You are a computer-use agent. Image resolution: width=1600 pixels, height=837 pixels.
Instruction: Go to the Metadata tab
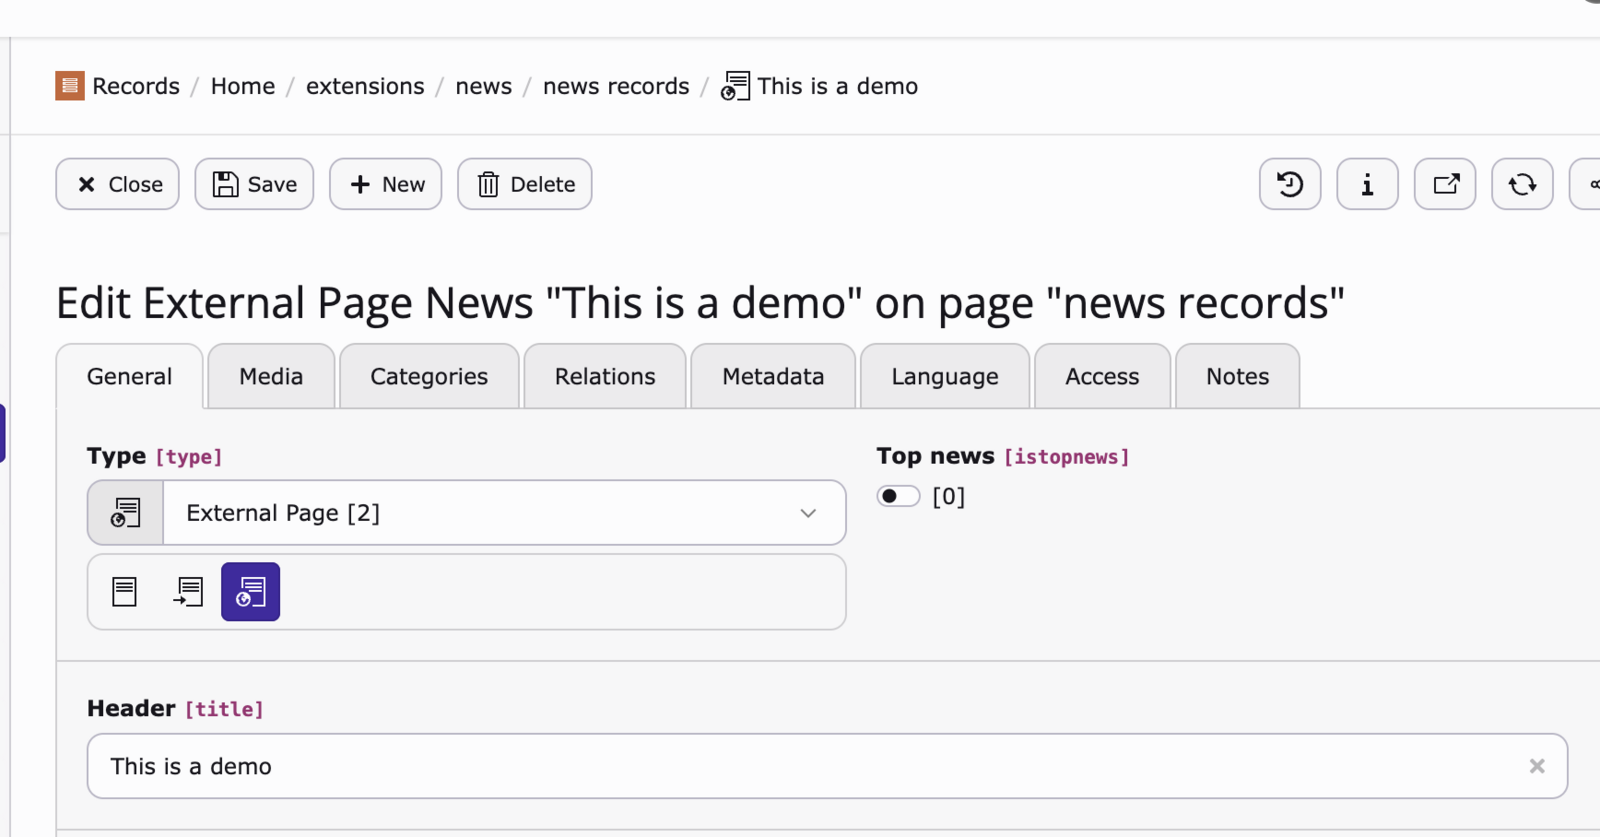point(773,377)
